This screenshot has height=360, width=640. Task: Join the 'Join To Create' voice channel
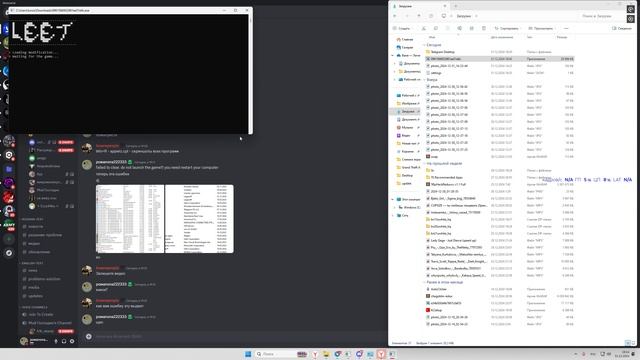(41, 315)
